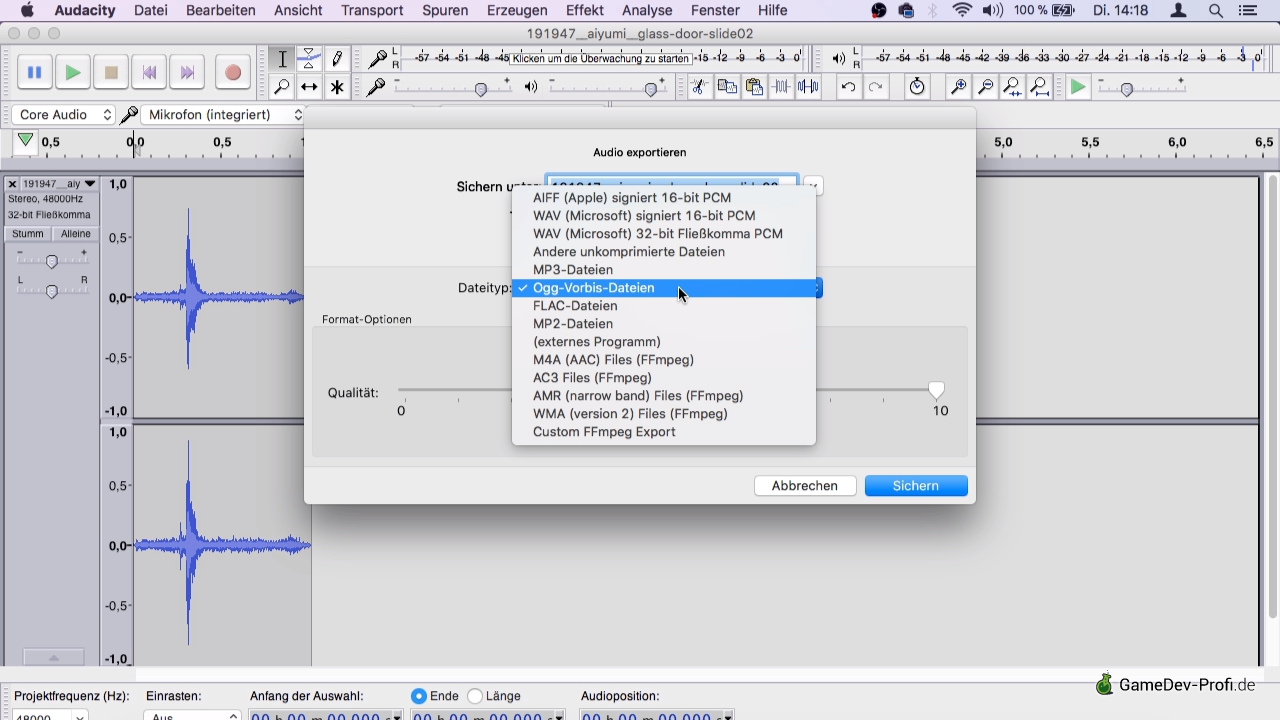Choose Ogg-Vorbis-Dateien format
Screen dimensions: 1280x720
[664, 288]
